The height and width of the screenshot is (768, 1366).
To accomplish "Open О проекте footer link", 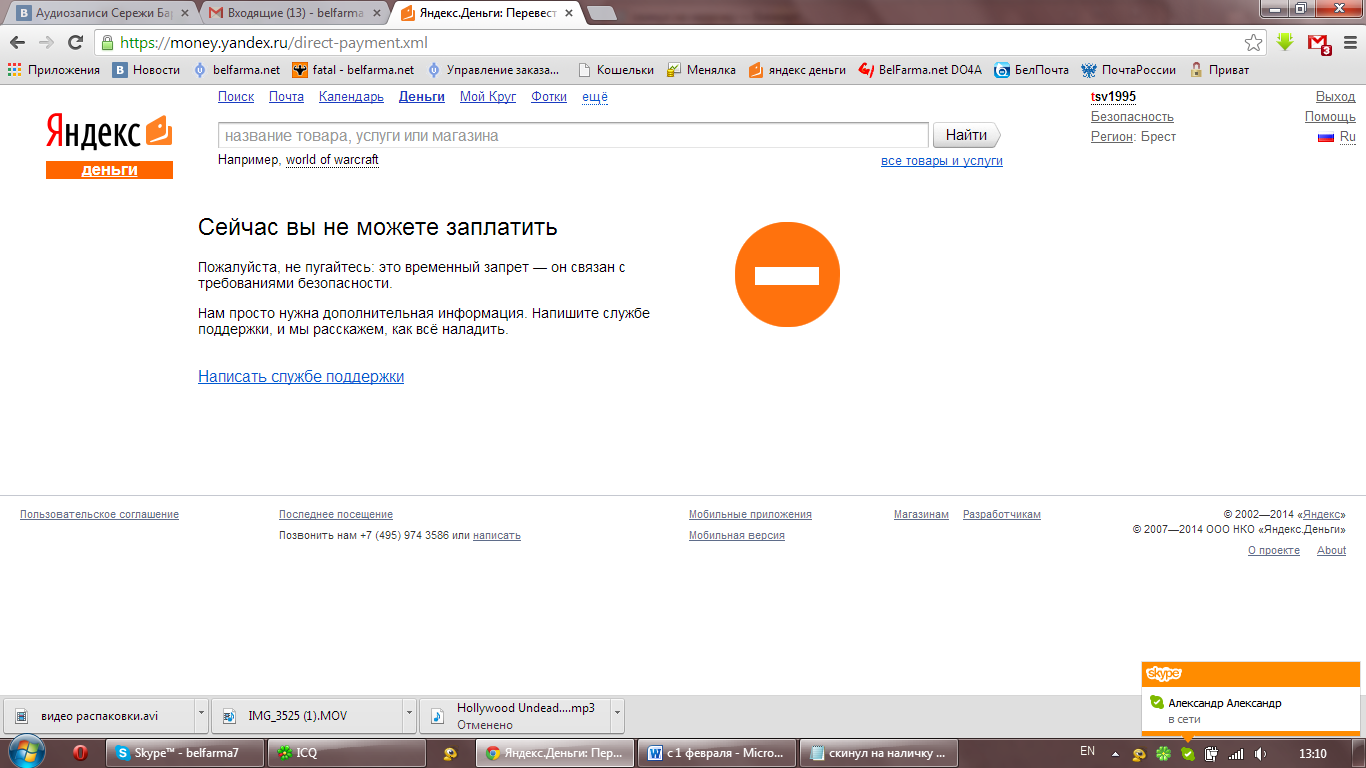I will 1274,551.
